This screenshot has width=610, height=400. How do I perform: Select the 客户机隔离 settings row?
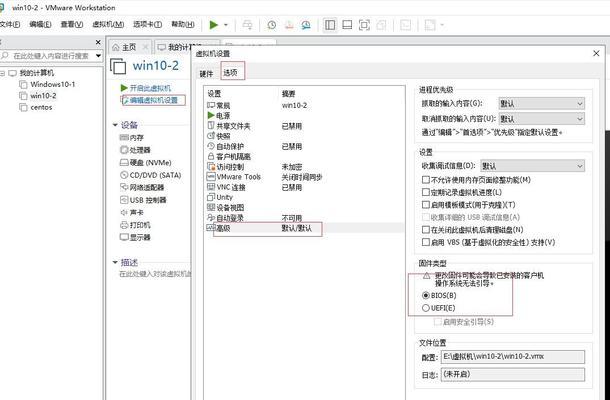pos(304,156)
